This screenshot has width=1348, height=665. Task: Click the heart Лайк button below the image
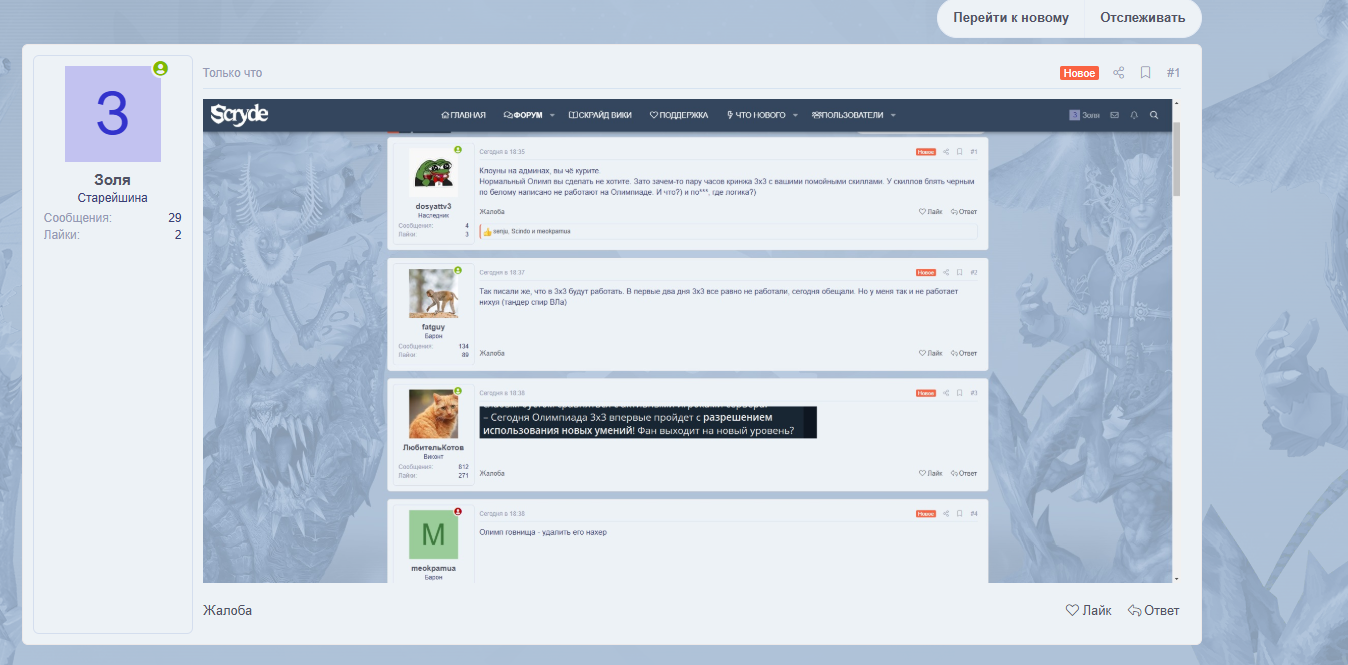coord(1088,610)
